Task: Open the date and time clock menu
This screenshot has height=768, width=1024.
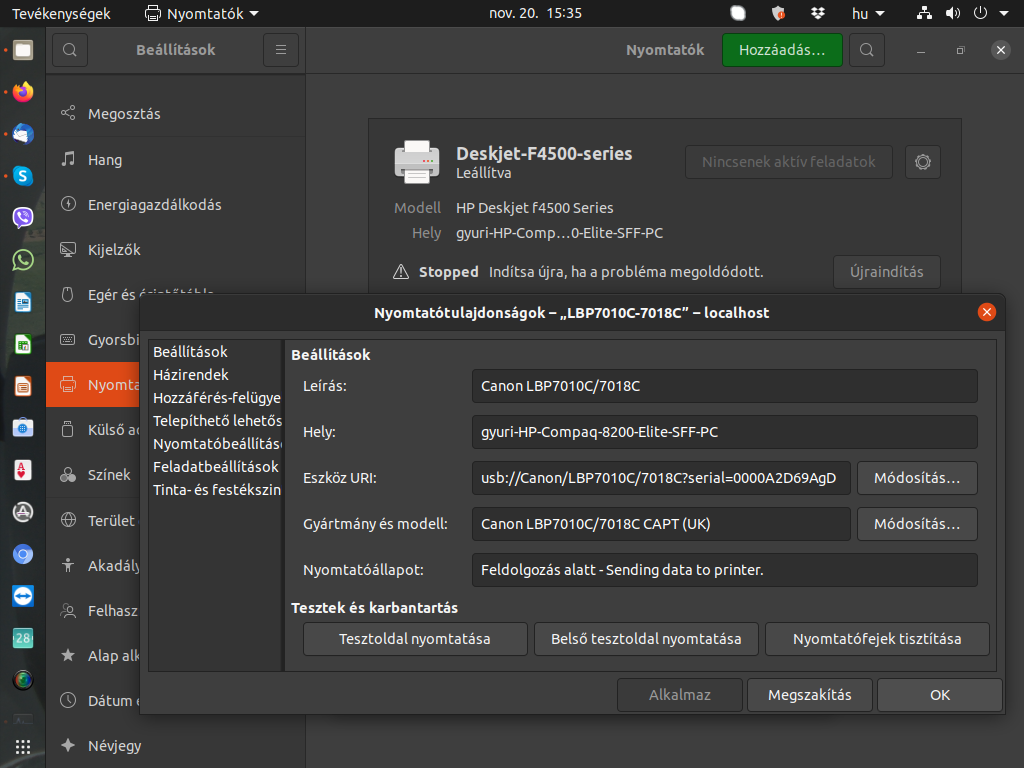Action: tap(536, 13)
